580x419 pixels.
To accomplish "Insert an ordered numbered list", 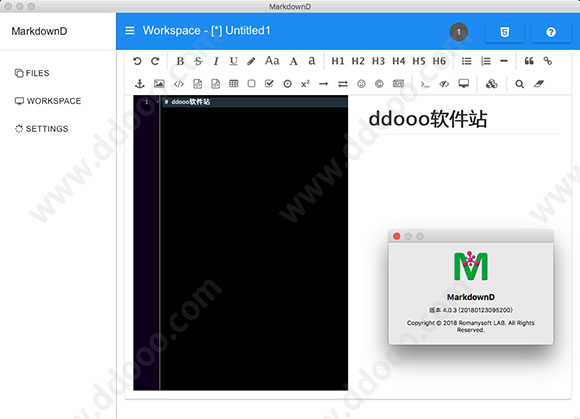I will point(486,61).
